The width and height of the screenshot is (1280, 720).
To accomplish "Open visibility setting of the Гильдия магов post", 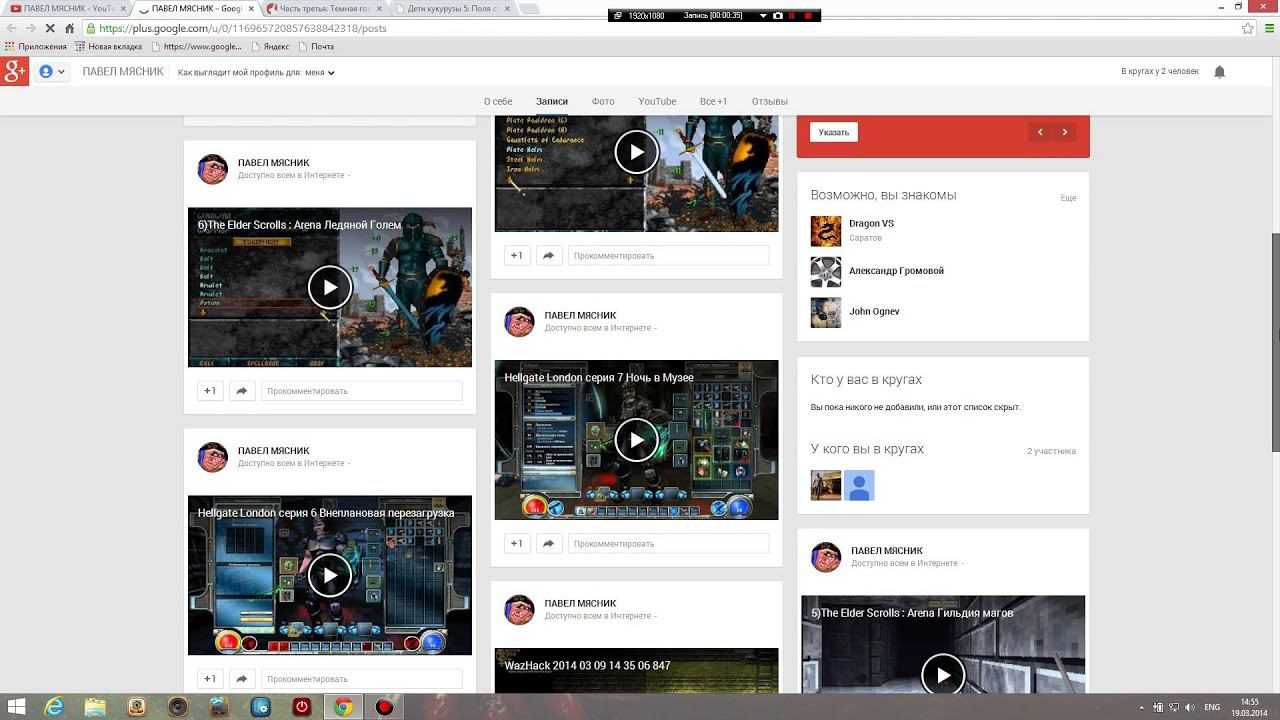I will coord(907,564).
